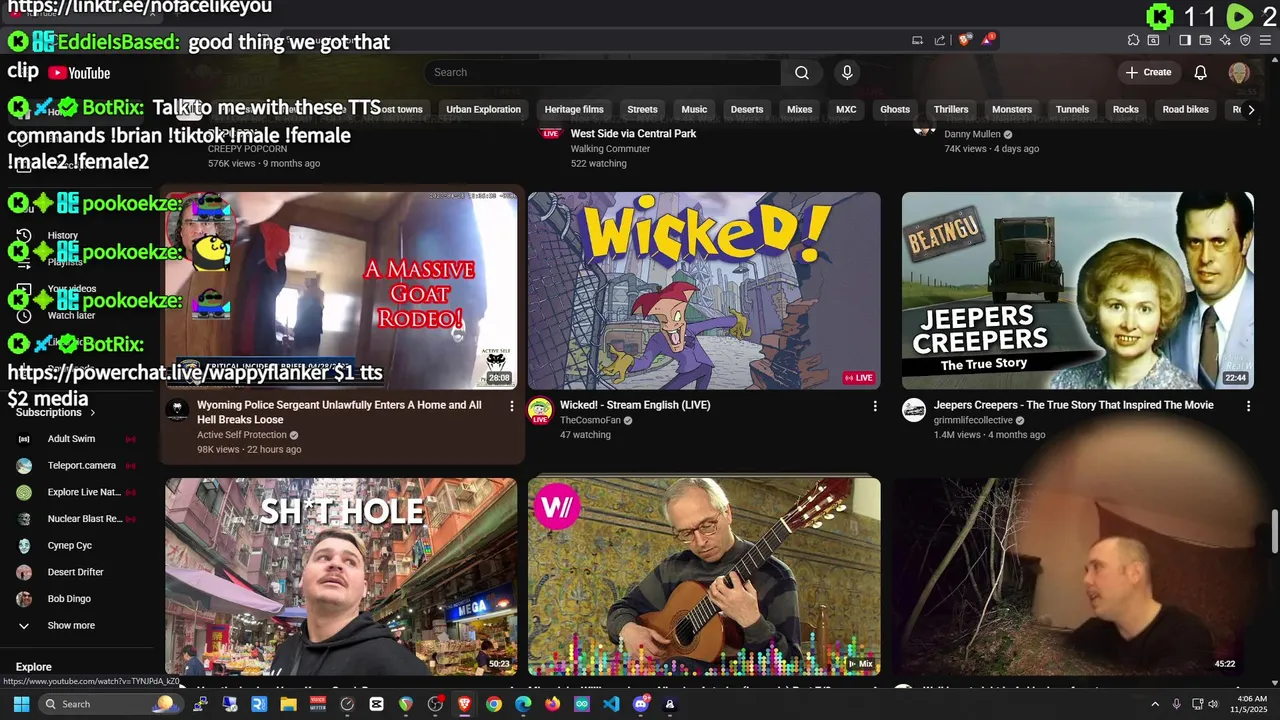This screenshot has height=720, width=1280.
Task: Open the Wicked! cartoon thumbnail
Action: 704,290
